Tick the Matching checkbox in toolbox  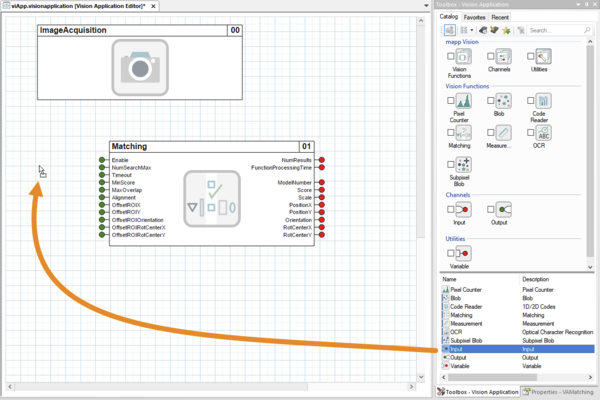coord(451,132)
